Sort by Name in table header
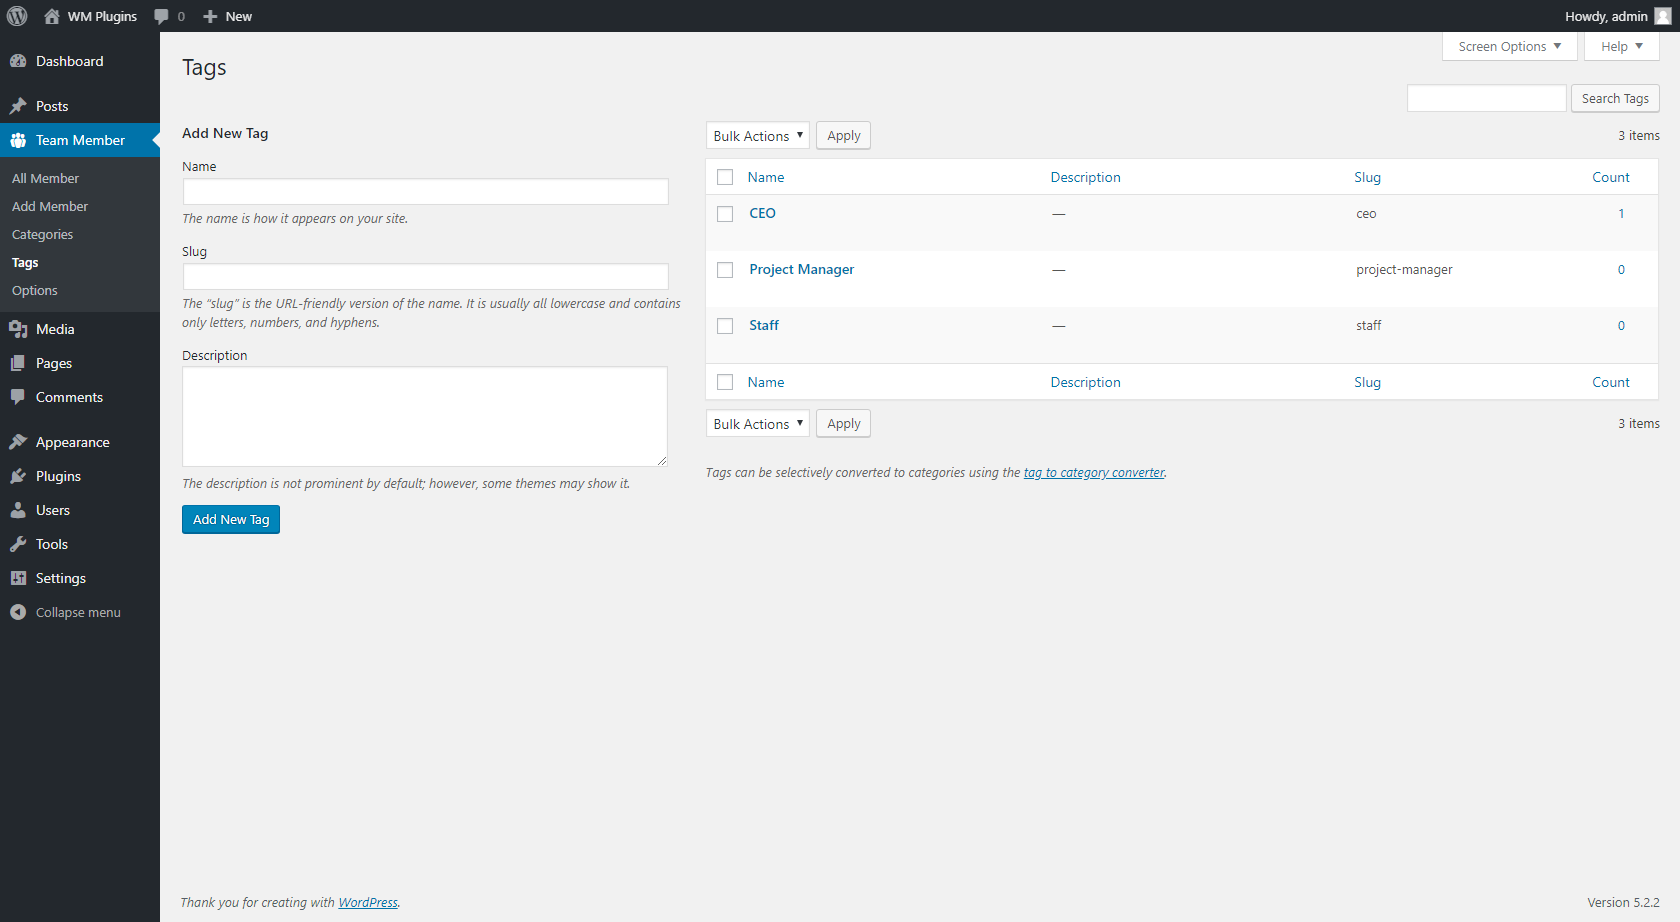This screenshot has height=922, width=1680. (x=766, y=177)
